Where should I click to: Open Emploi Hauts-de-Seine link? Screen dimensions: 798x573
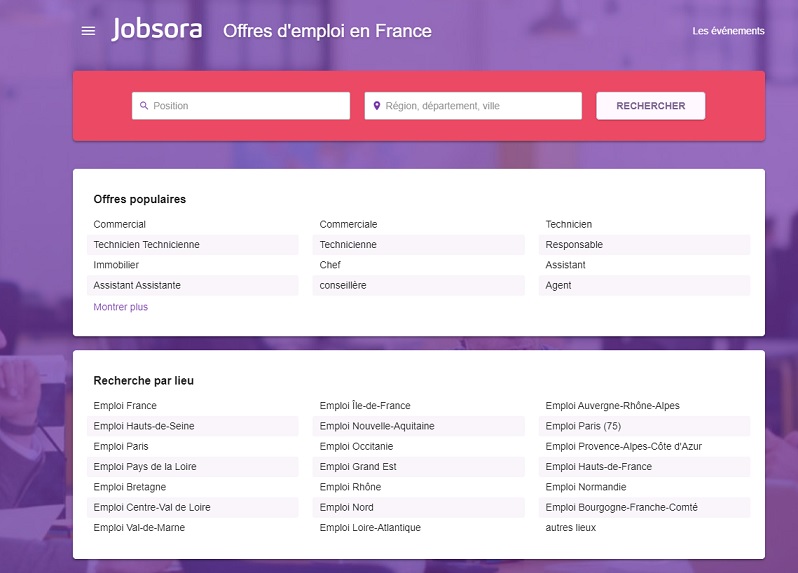tap(144, 426)
